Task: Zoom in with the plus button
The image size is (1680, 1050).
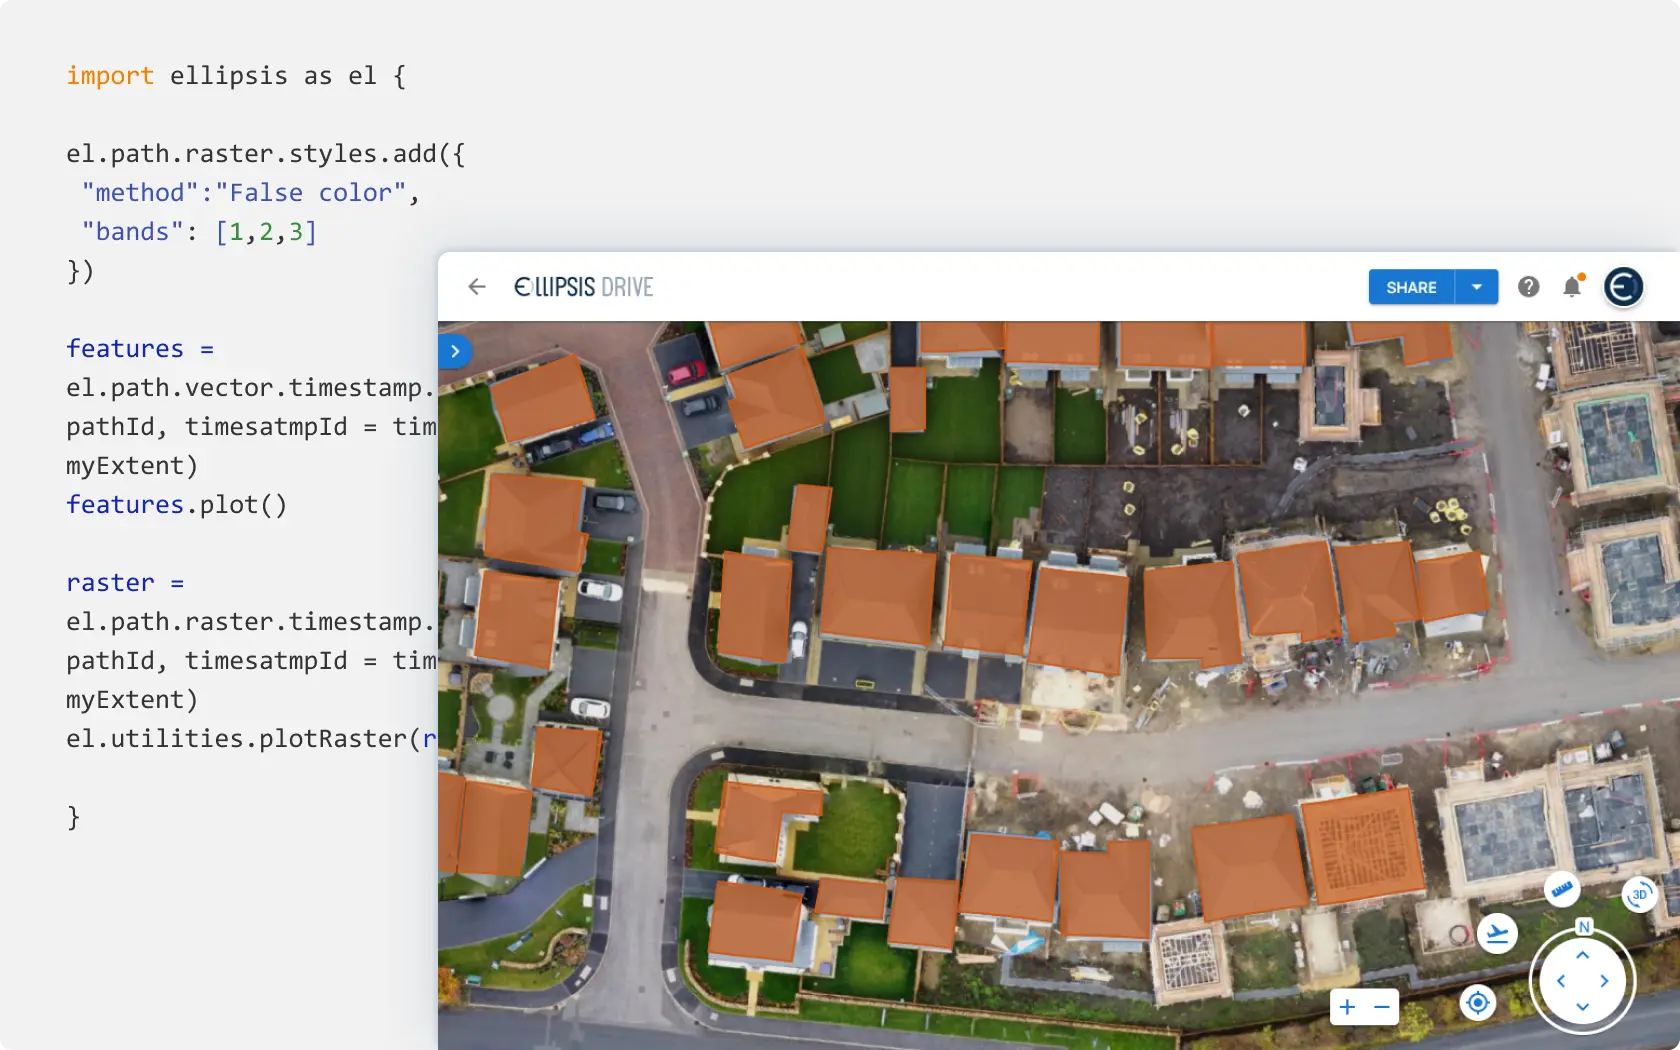Action: point(1347,1007)
